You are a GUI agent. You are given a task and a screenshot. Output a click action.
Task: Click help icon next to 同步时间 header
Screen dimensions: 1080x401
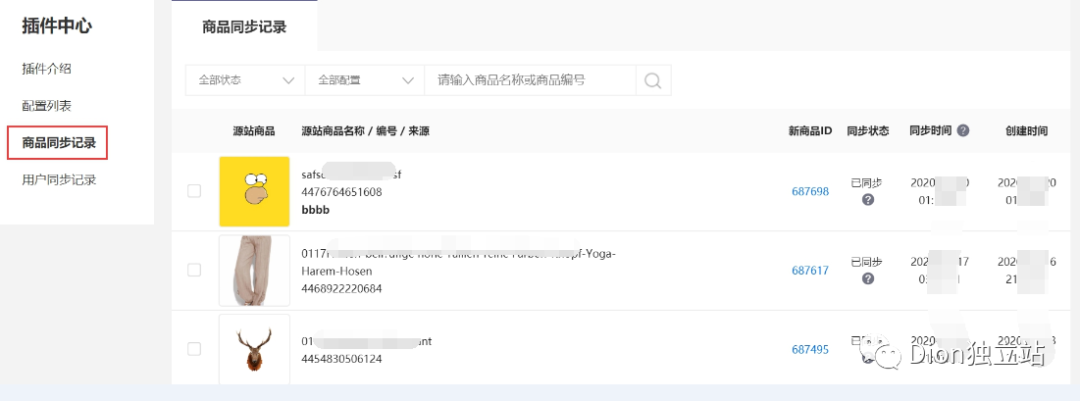[963, 130]
